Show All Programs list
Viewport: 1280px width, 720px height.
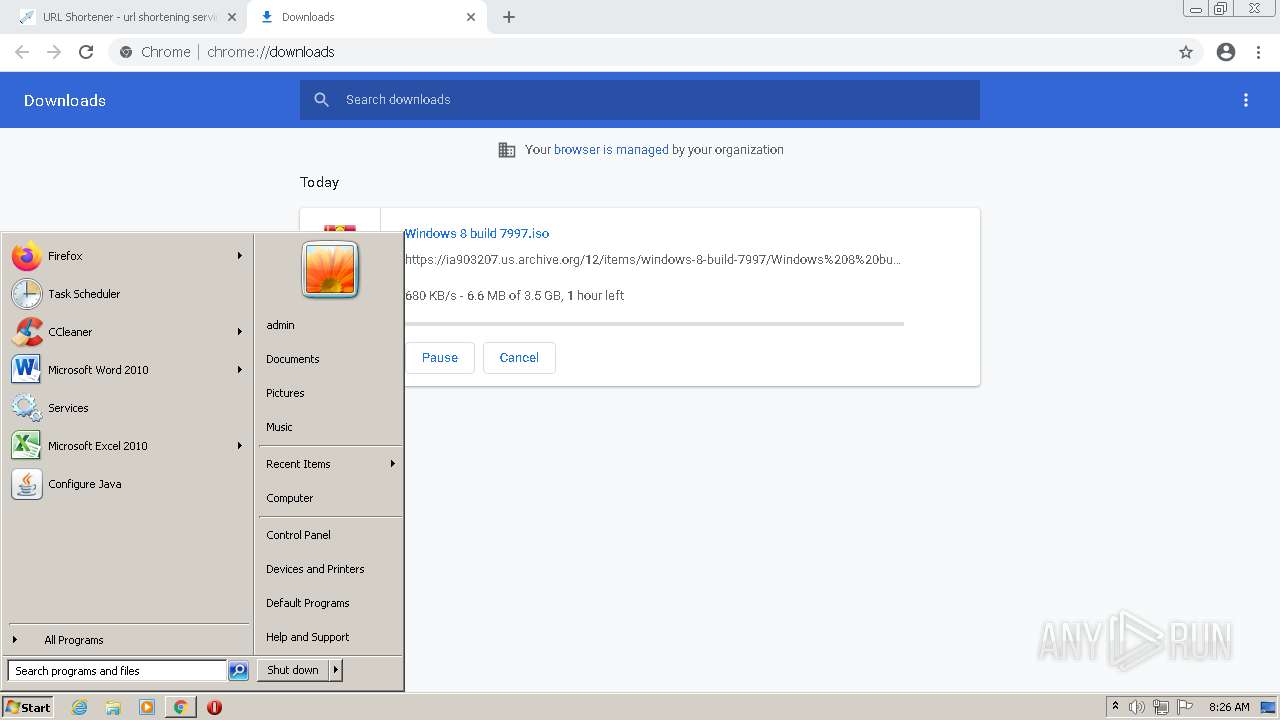(x=127, y=640)
